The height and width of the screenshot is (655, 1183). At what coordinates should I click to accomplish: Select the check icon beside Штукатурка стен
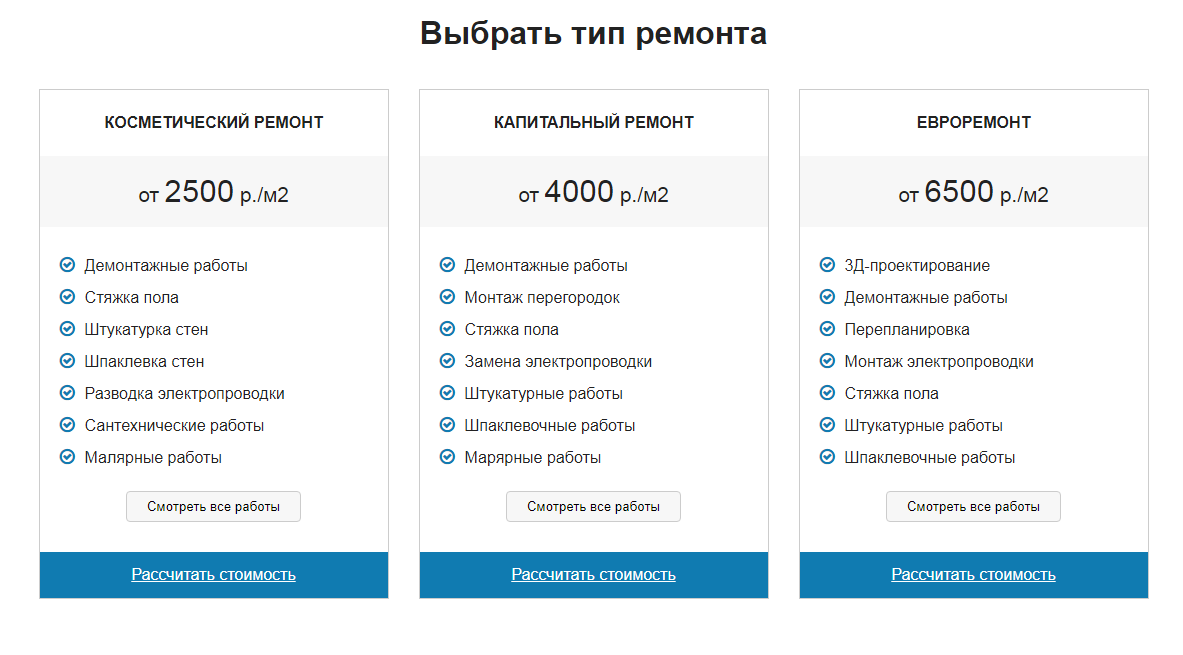(65, 329)
